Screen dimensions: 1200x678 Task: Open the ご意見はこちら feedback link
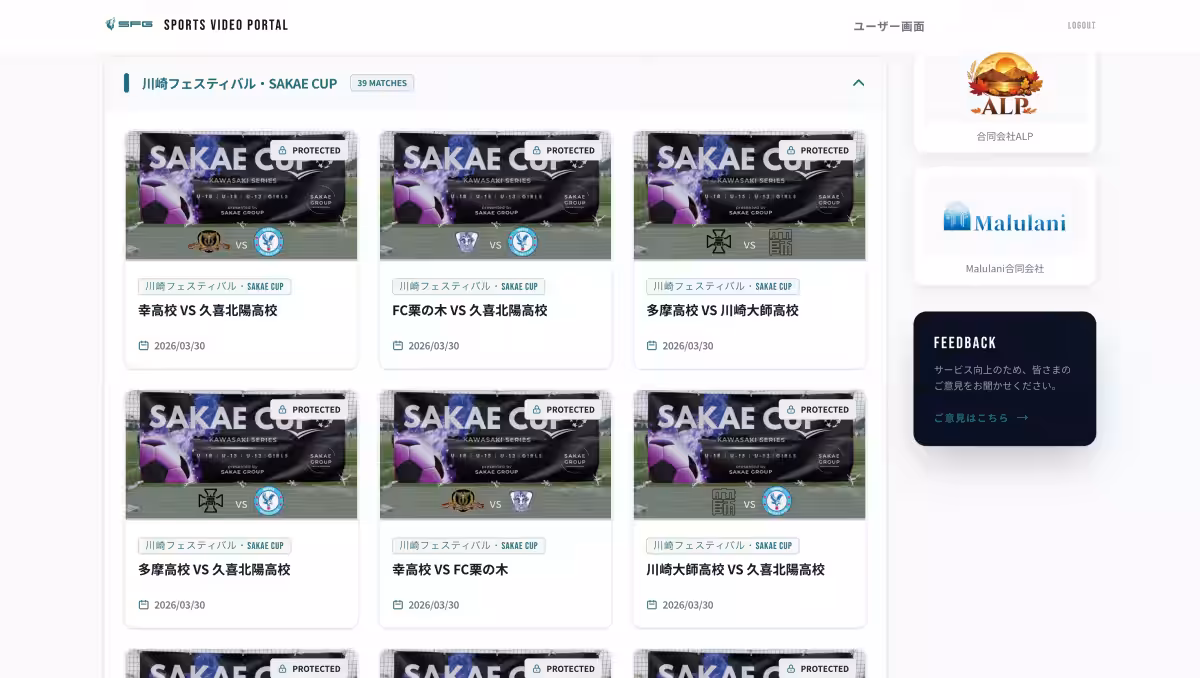tap(971, 417)
